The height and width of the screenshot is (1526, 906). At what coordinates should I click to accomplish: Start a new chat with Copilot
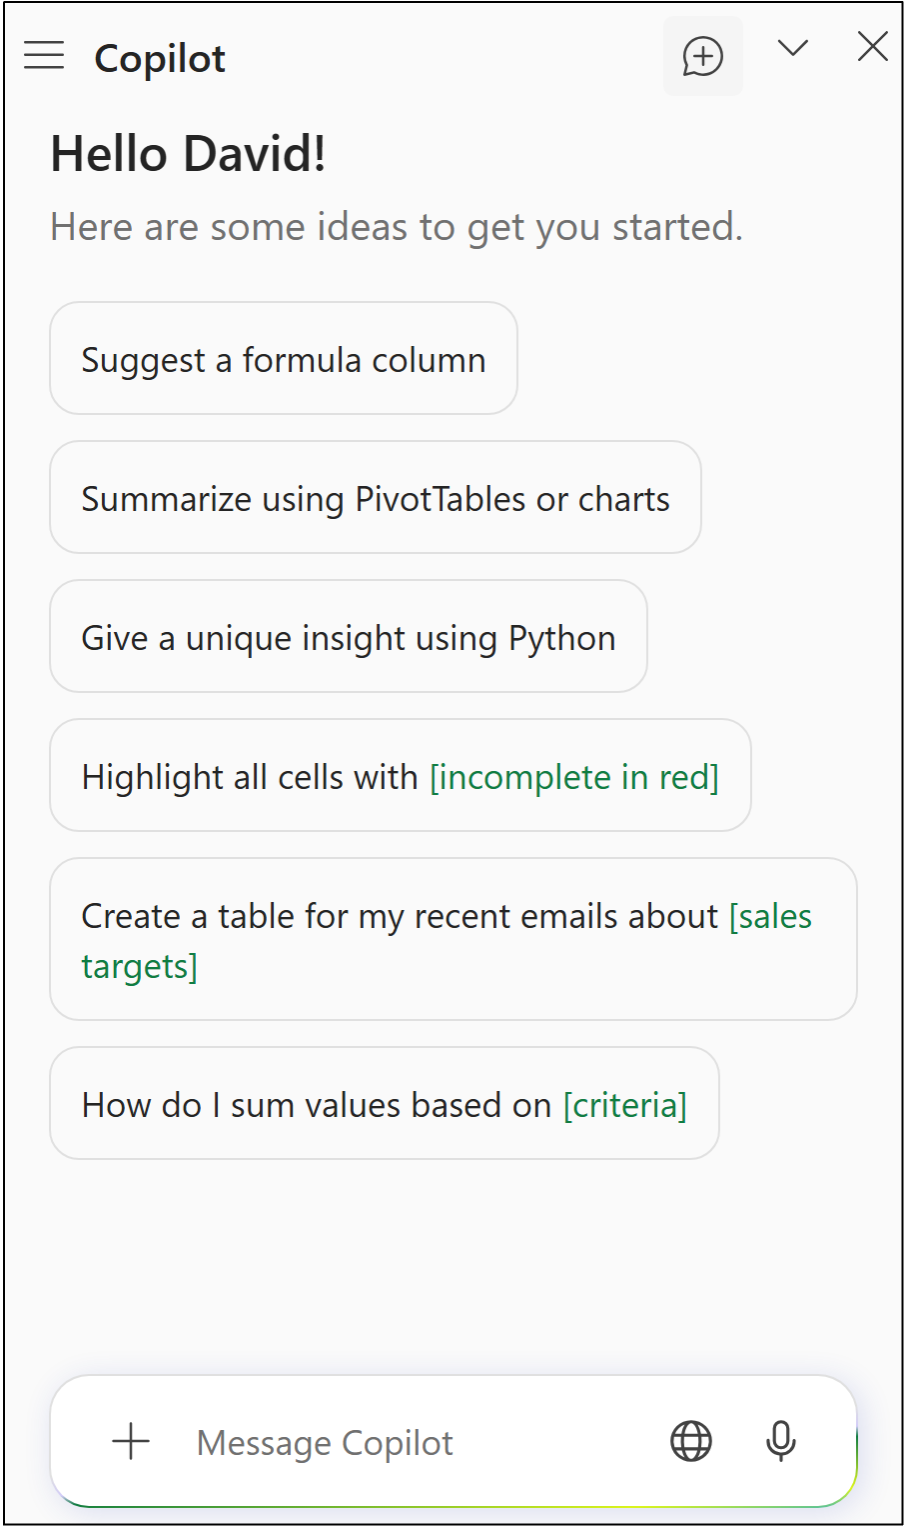tap(702, 56)
